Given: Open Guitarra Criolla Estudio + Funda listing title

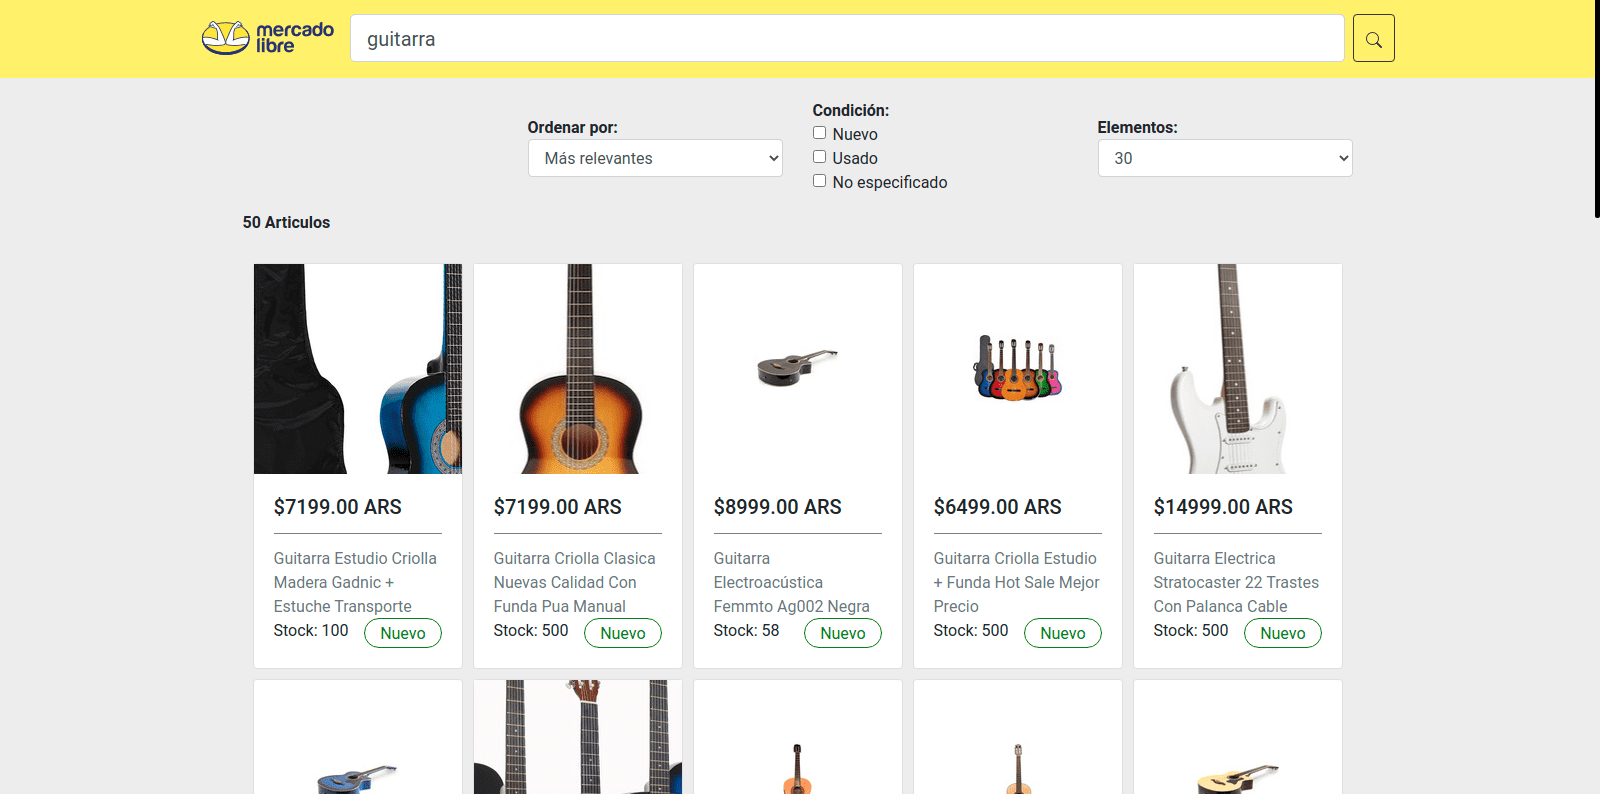Looking at the screenshot, I should (1016, 582).
